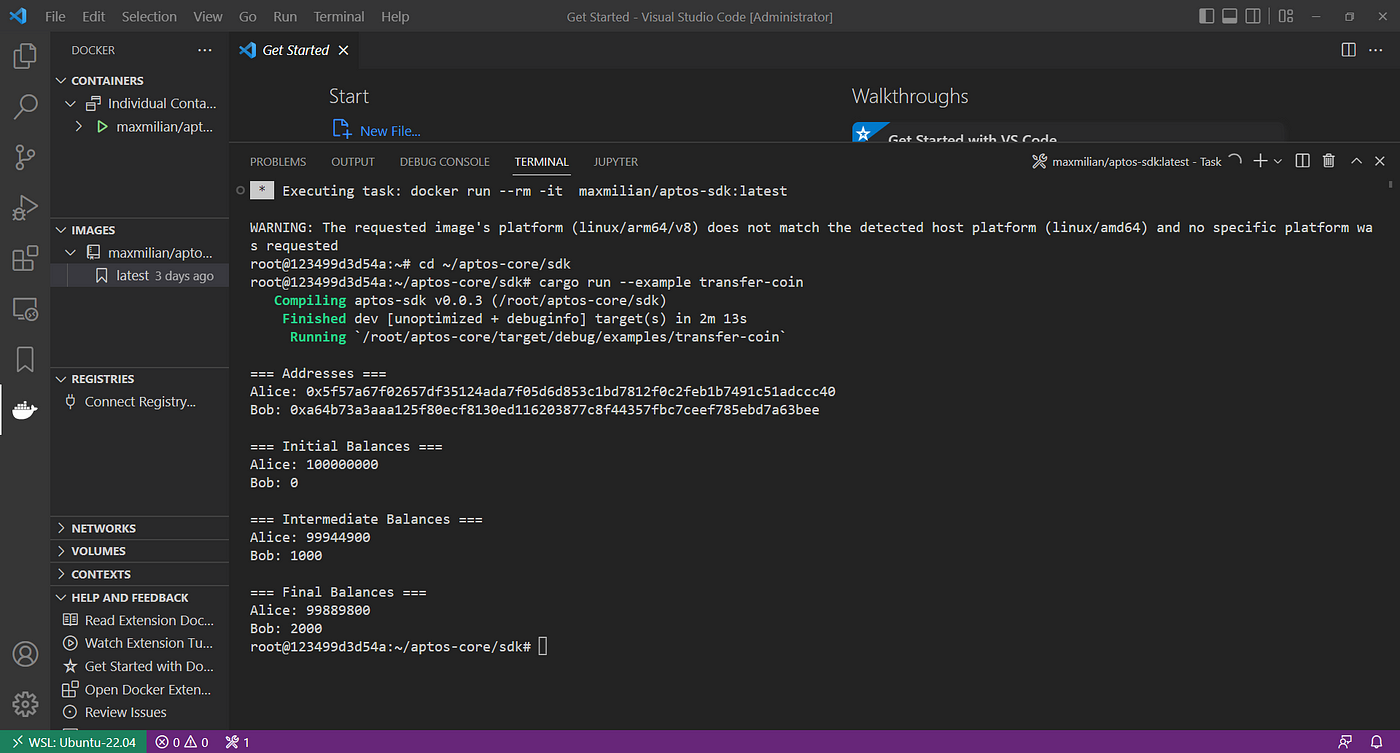1400x753 pixels.
Task: Toggle primary side bar layout
Action: coord(1206,17)
